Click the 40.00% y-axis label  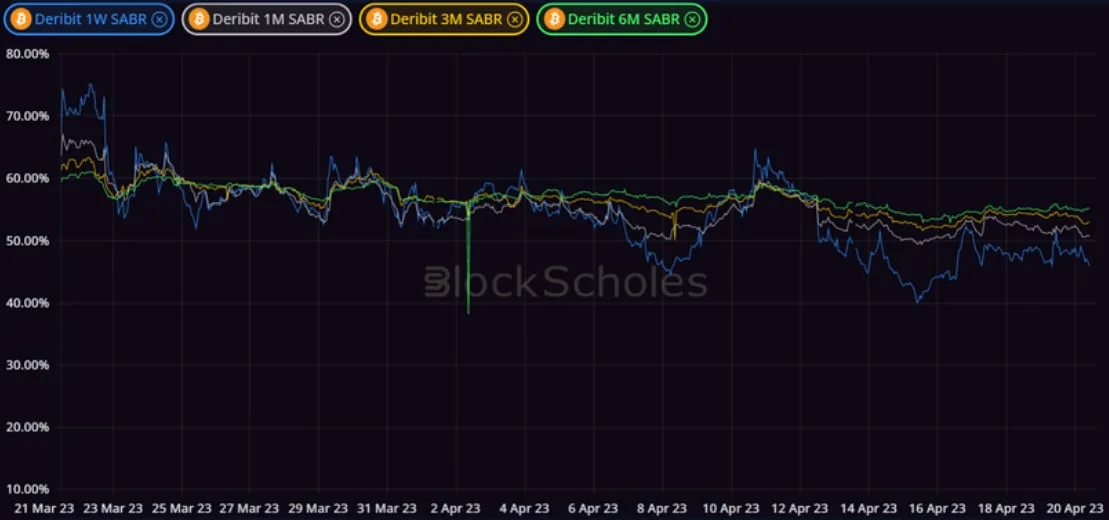26,303
